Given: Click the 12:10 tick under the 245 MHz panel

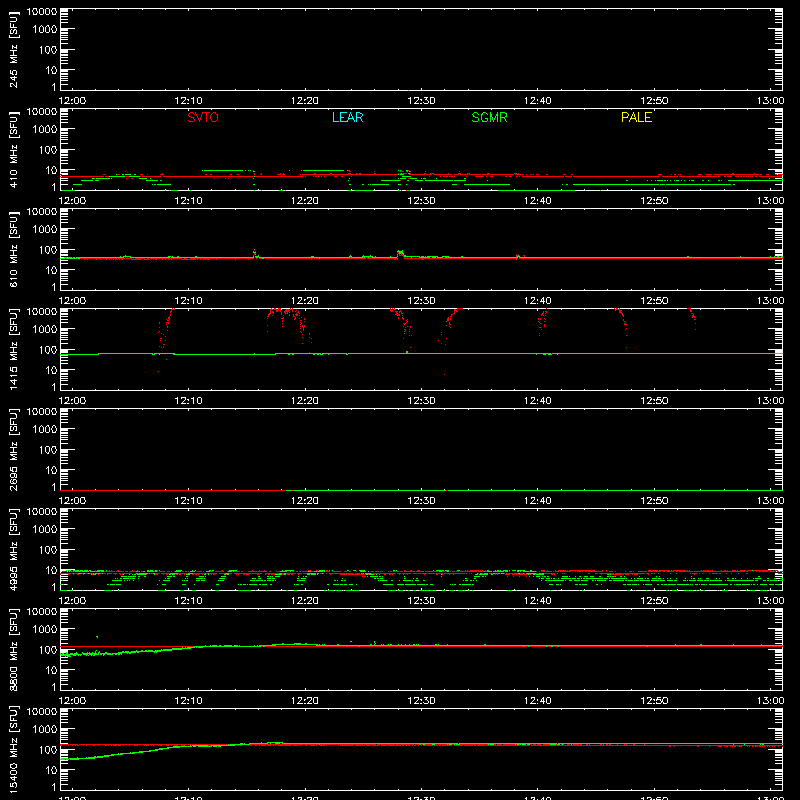Looking at the screenshot, I should click(188, 101).
